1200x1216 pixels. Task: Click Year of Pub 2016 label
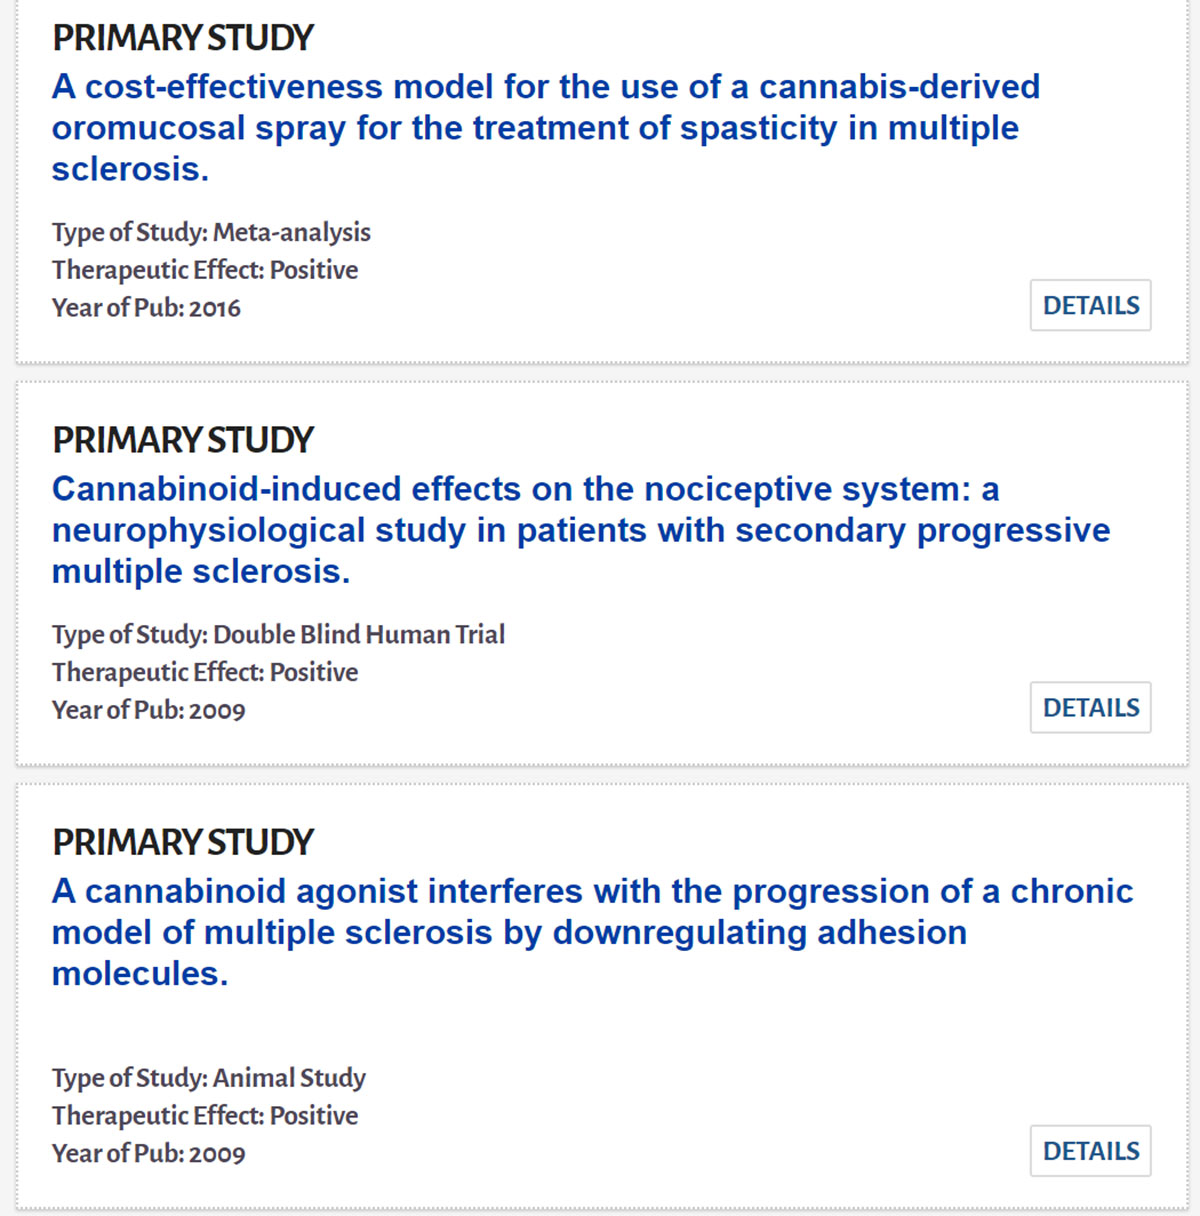coord(146,308)
